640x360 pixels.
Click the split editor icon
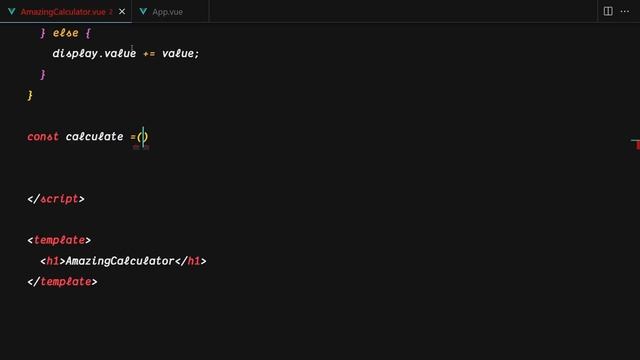pos(608,11)
